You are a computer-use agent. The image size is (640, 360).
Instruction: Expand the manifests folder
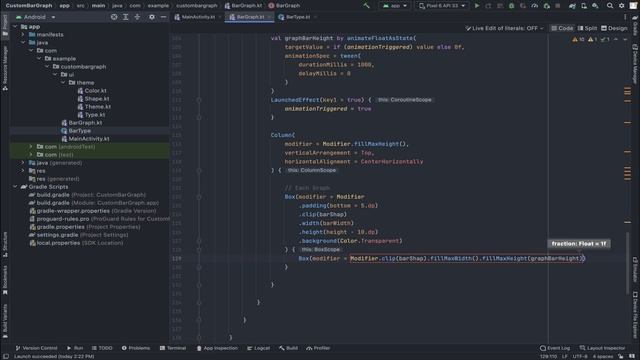pos(23,35)
